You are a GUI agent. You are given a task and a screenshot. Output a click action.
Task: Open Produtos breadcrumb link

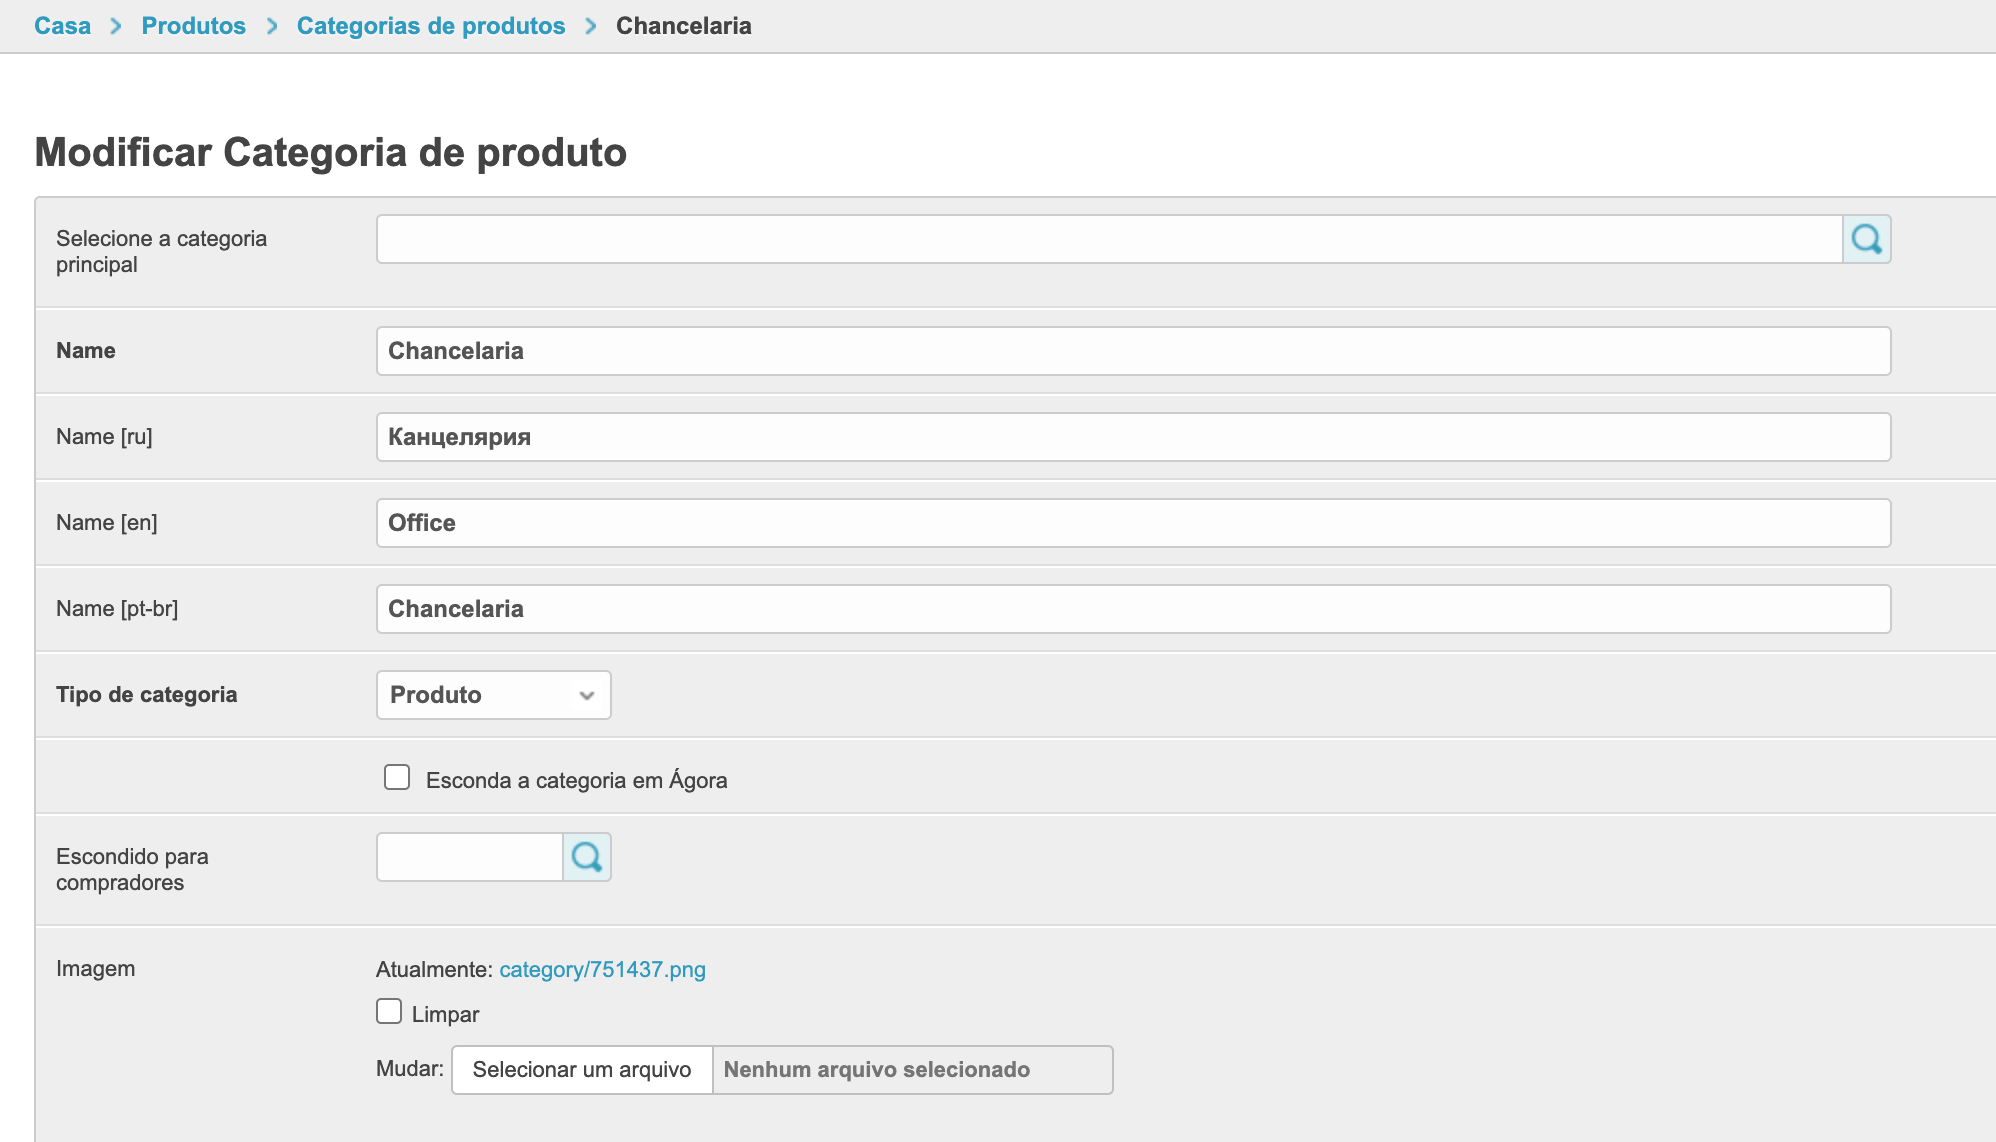[193, 26]
